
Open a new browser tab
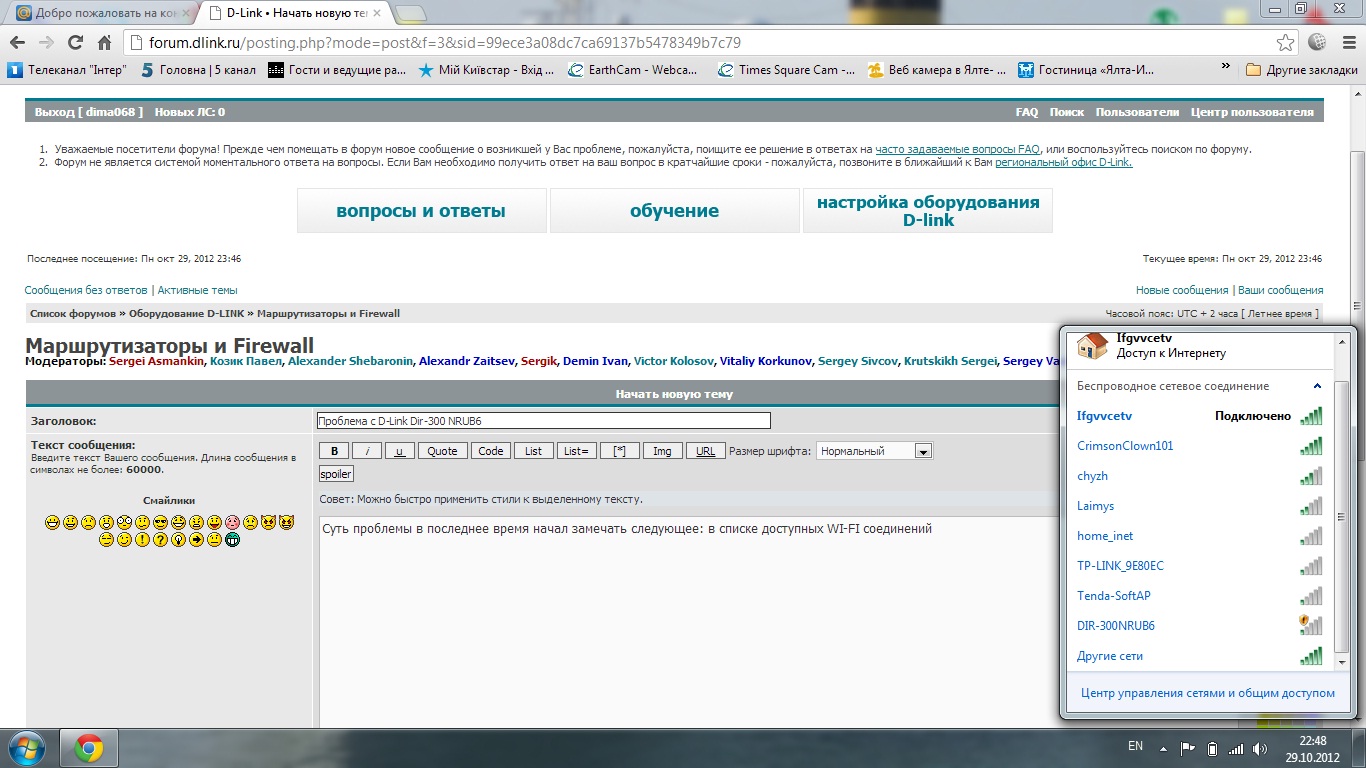(410, 13)
